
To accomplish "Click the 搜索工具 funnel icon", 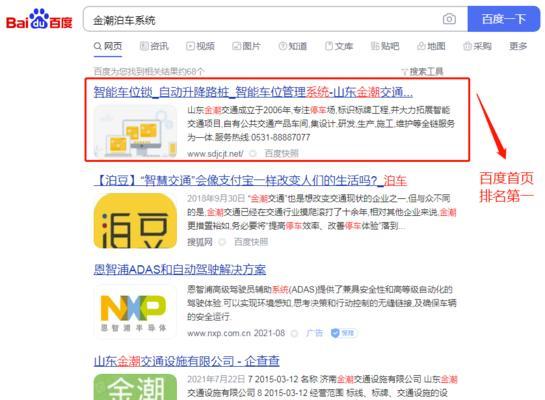I will pos(404,72).
